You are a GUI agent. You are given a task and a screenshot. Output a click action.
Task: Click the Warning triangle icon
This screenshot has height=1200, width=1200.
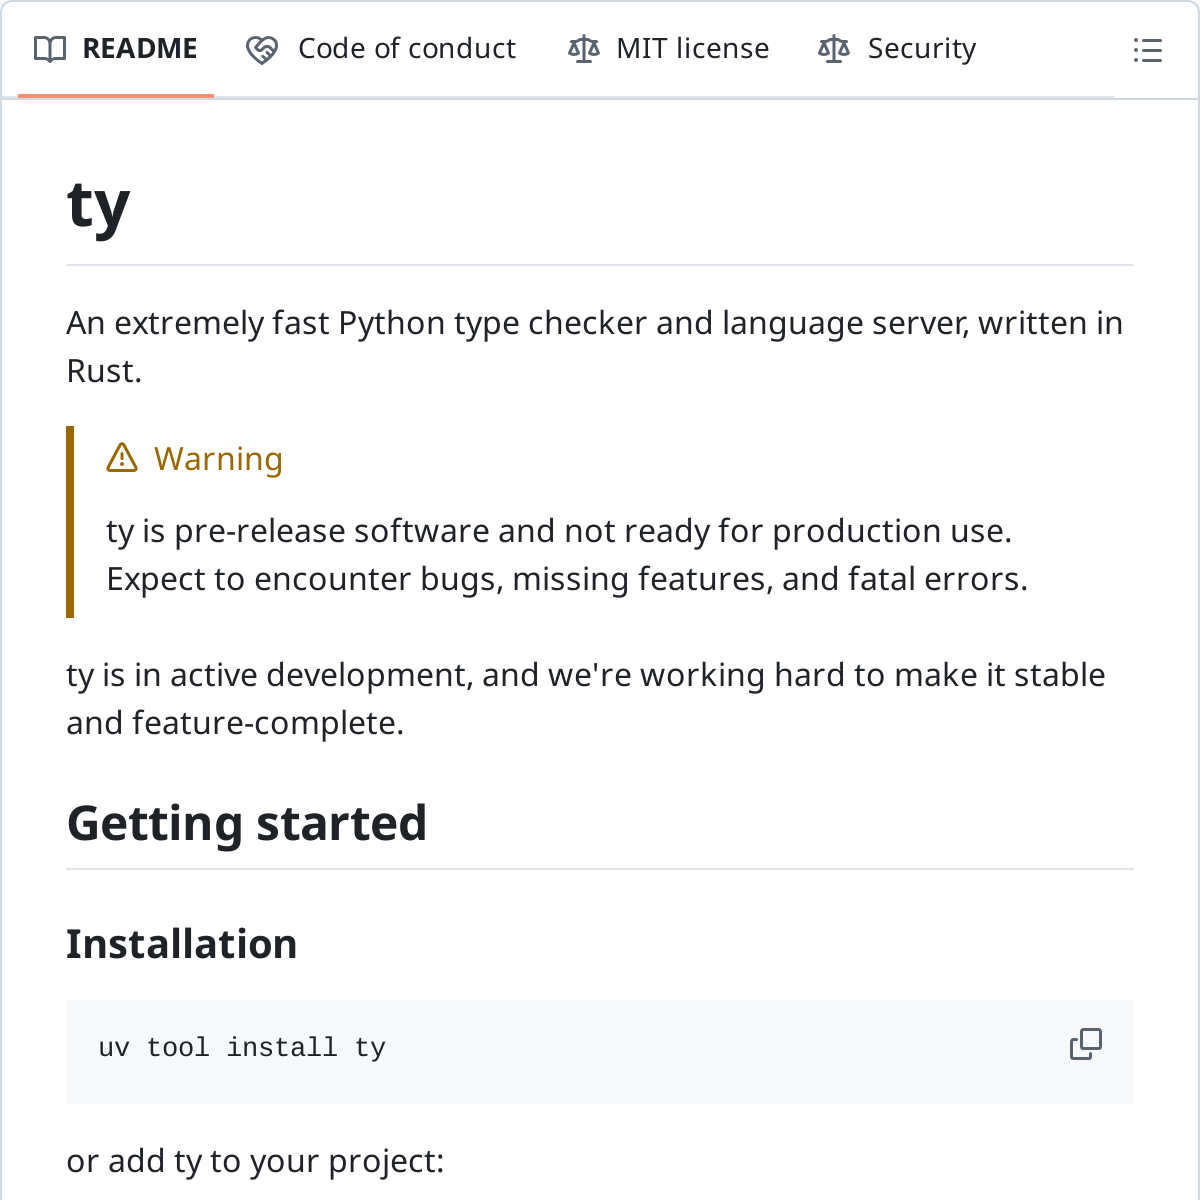pos(122,458)
